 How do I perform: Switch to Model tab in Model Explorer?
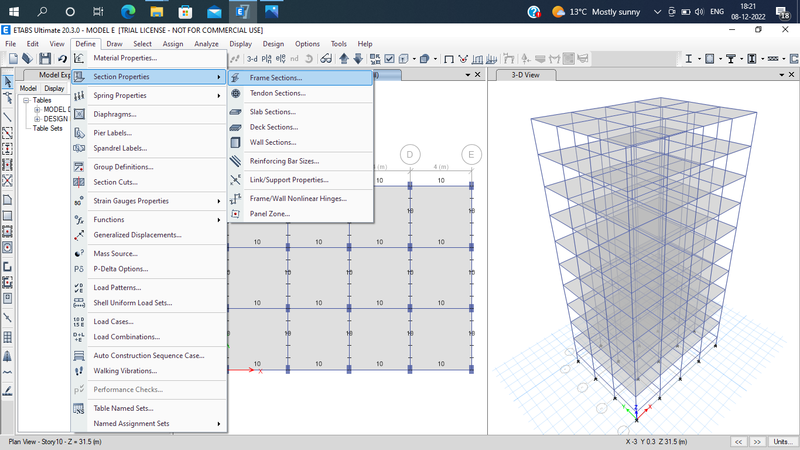click(x=28, y=88)
